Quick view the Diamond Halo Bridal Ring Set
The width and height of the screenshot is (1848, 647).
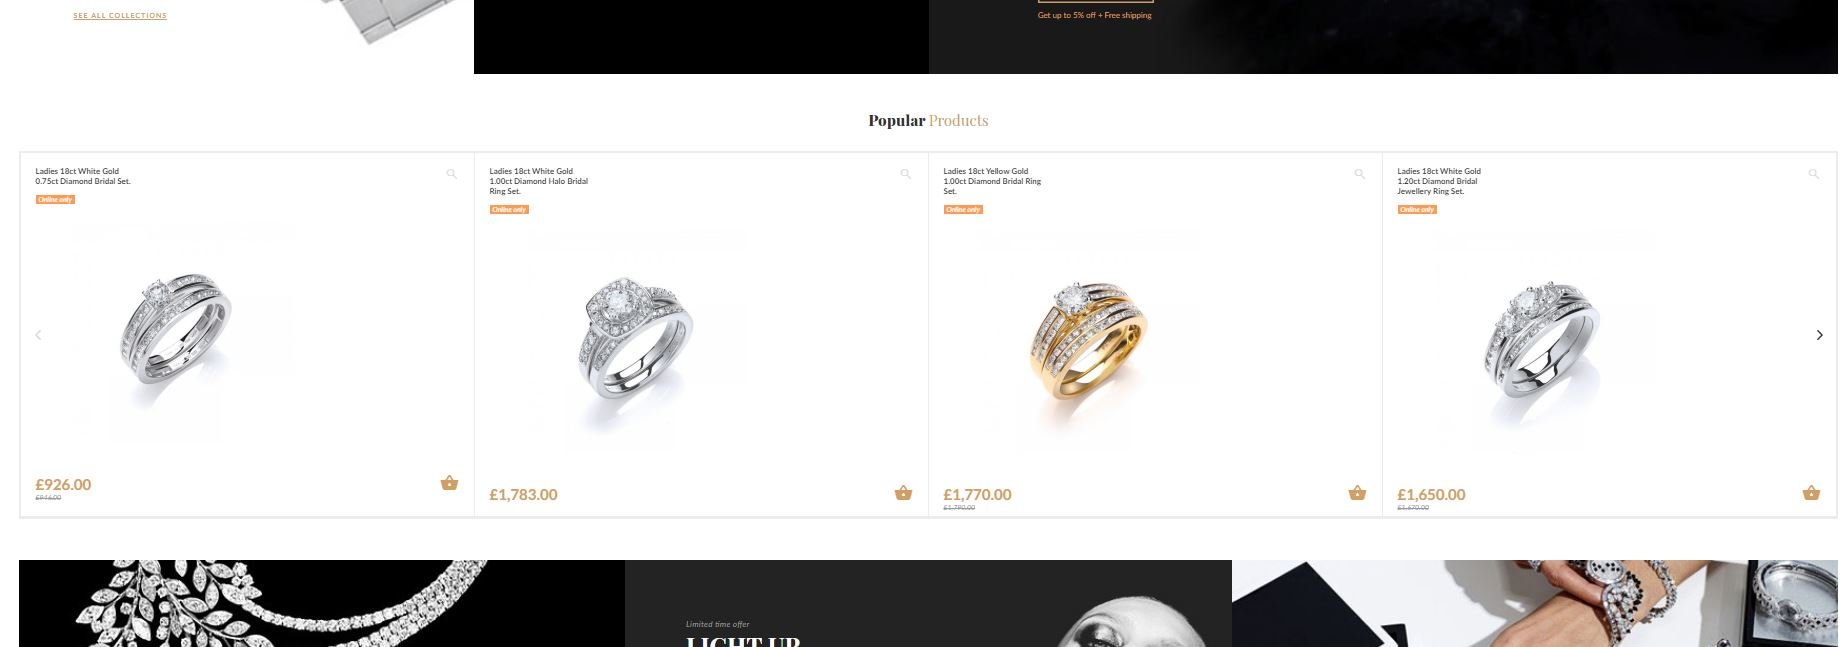[906, 174]
